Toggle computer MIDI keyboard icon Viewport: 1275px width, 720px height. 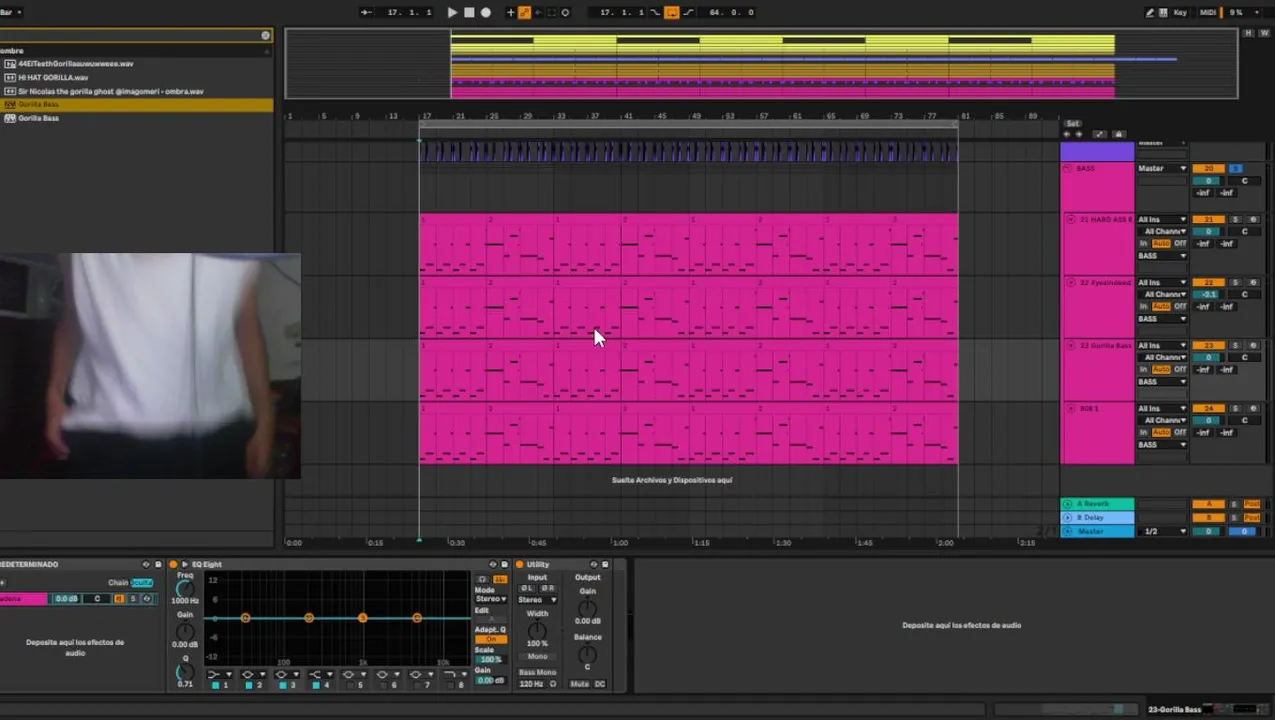[1163, 12]
